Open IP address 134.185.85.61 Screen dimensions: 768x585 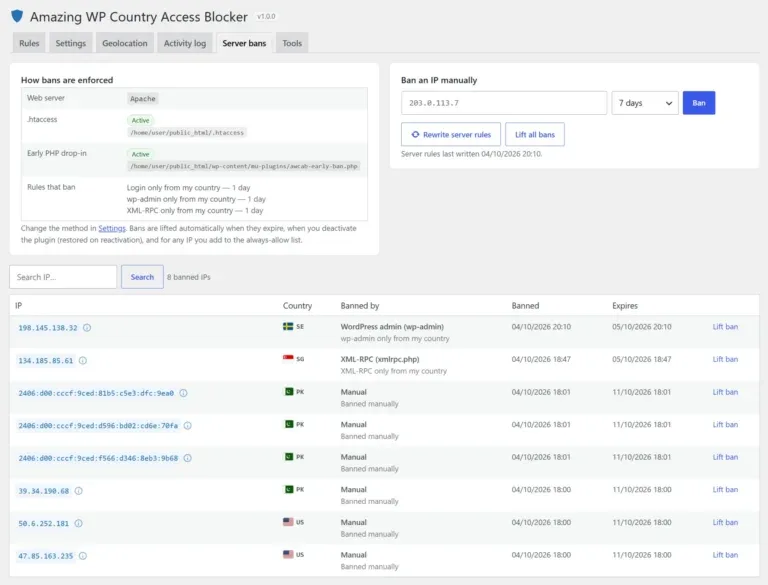(x=46, y=361)
